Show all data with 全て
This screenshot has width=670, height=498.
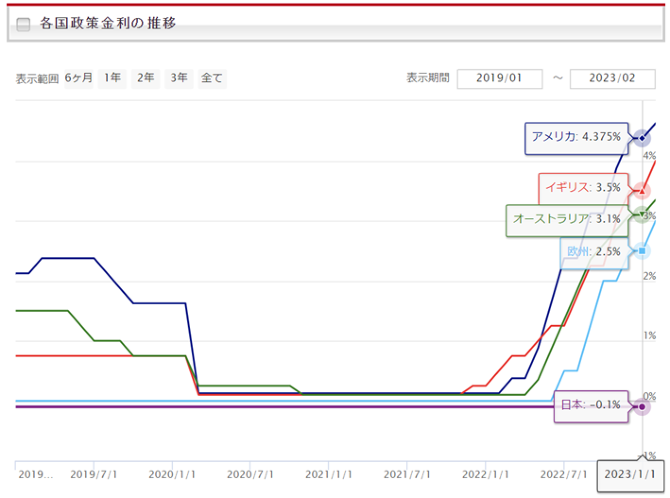[212, 78]
